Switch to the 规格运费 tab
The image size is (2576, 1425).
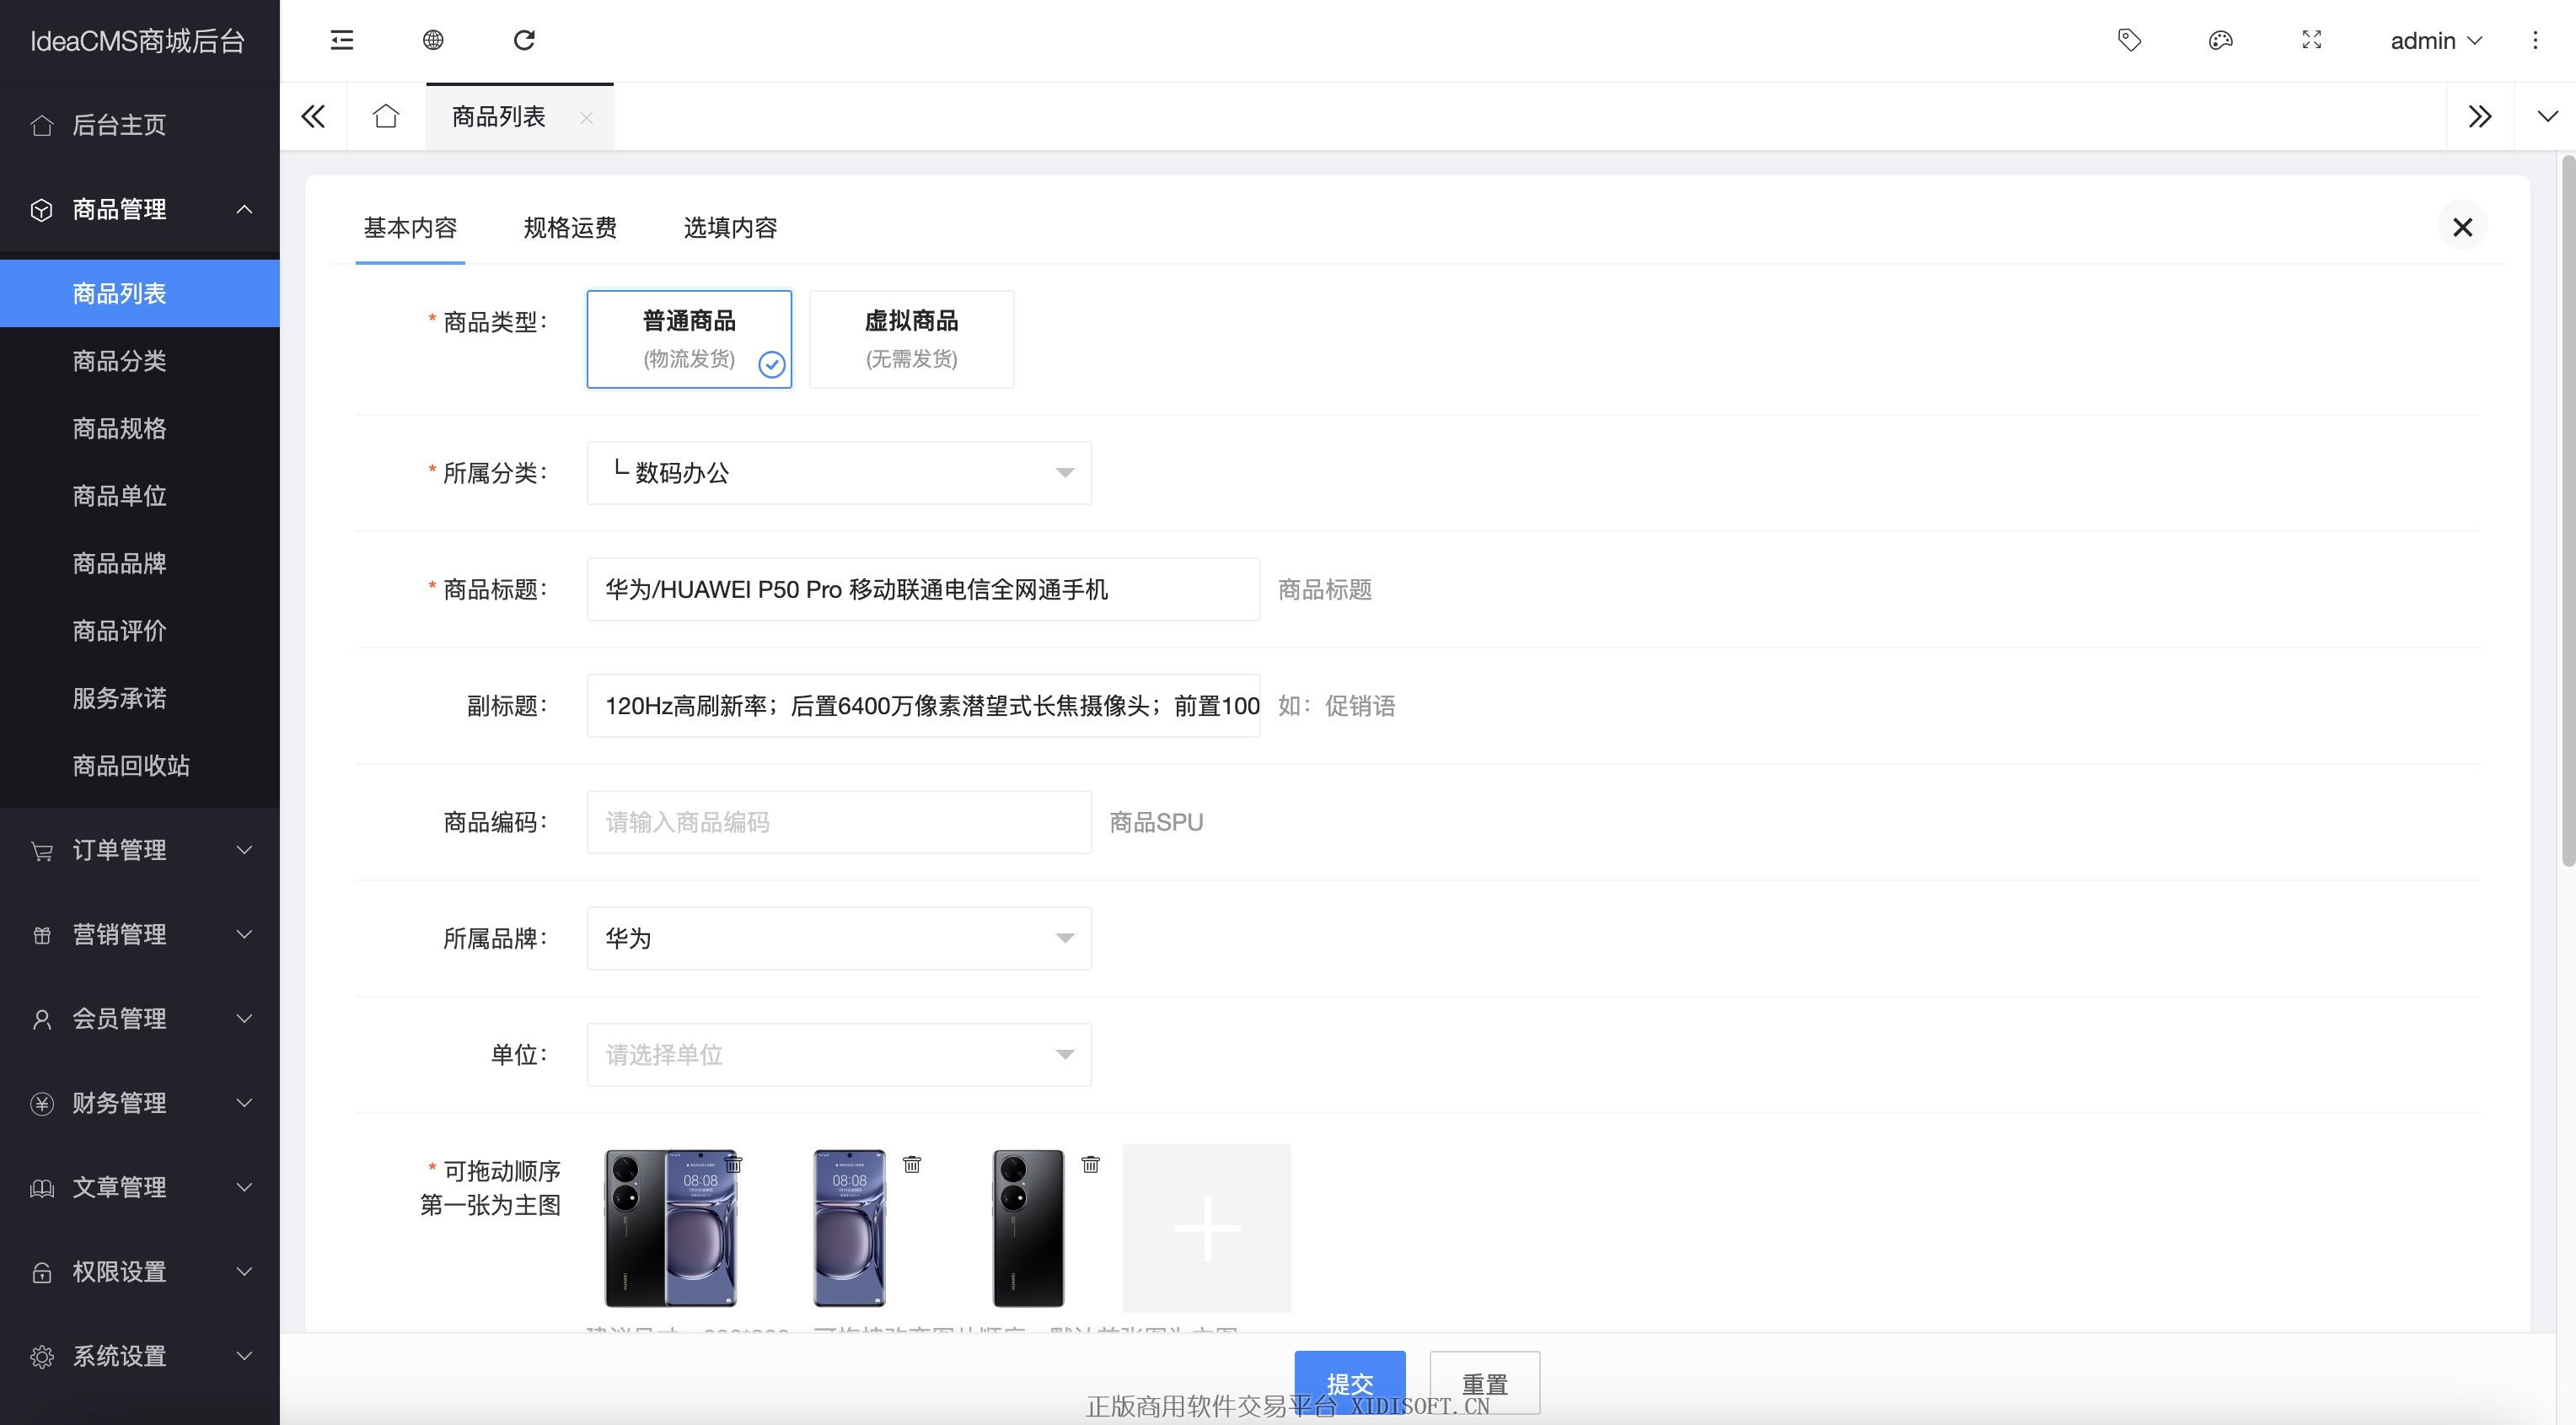[x=570, y=228]
